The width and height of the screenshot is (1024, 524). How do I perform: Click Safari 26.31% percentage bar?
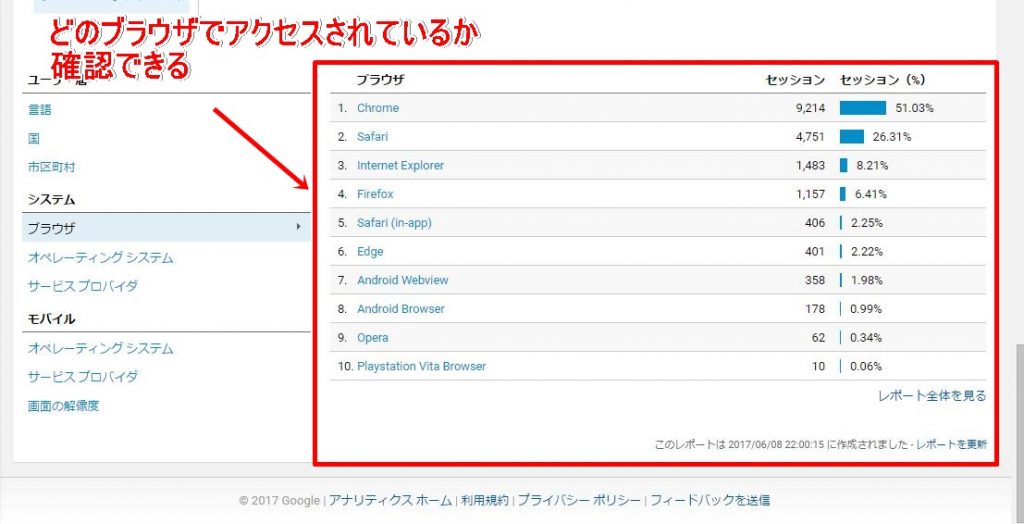[852, 137]
